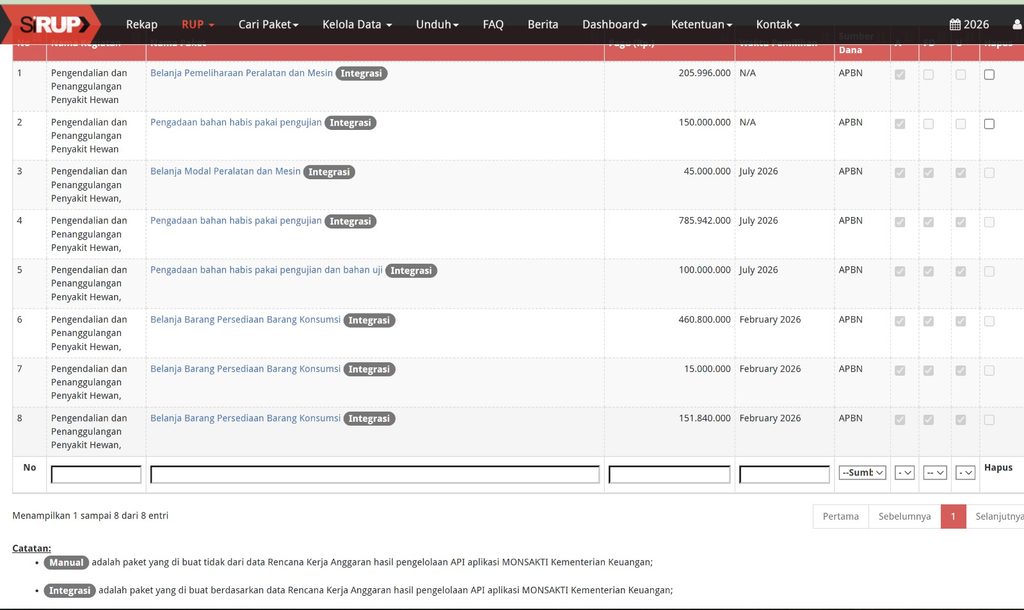The height and width of the screenshot is (610, 1024).
Task: Open the 2026 calendar year selector
Action: [969, 24]
